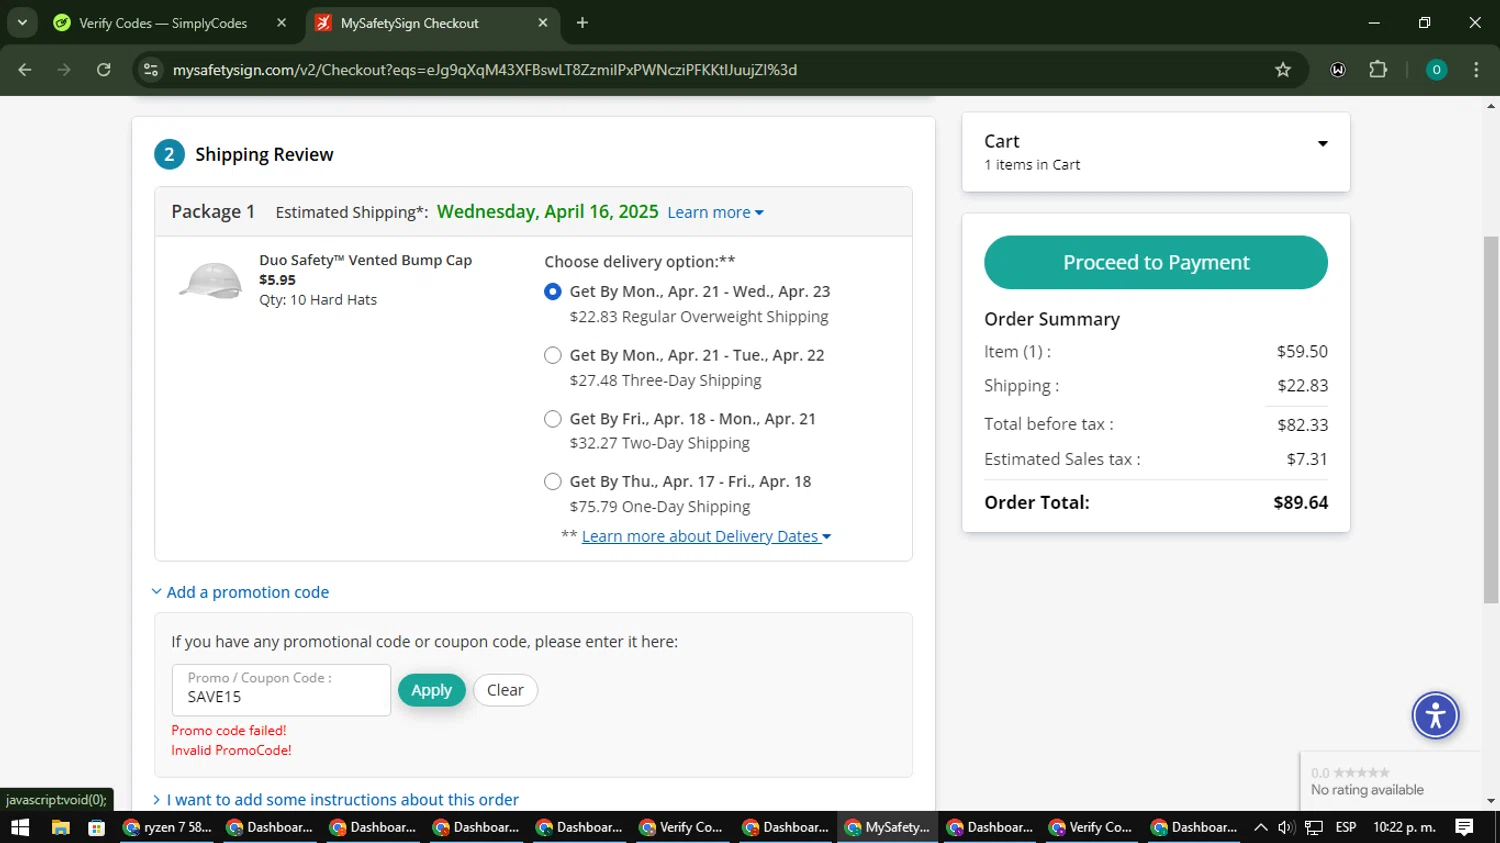The height and width of the screenshot is (843, 1500).
Task: Click the Item (1) $59.50 value
Action: (1302, 352)
